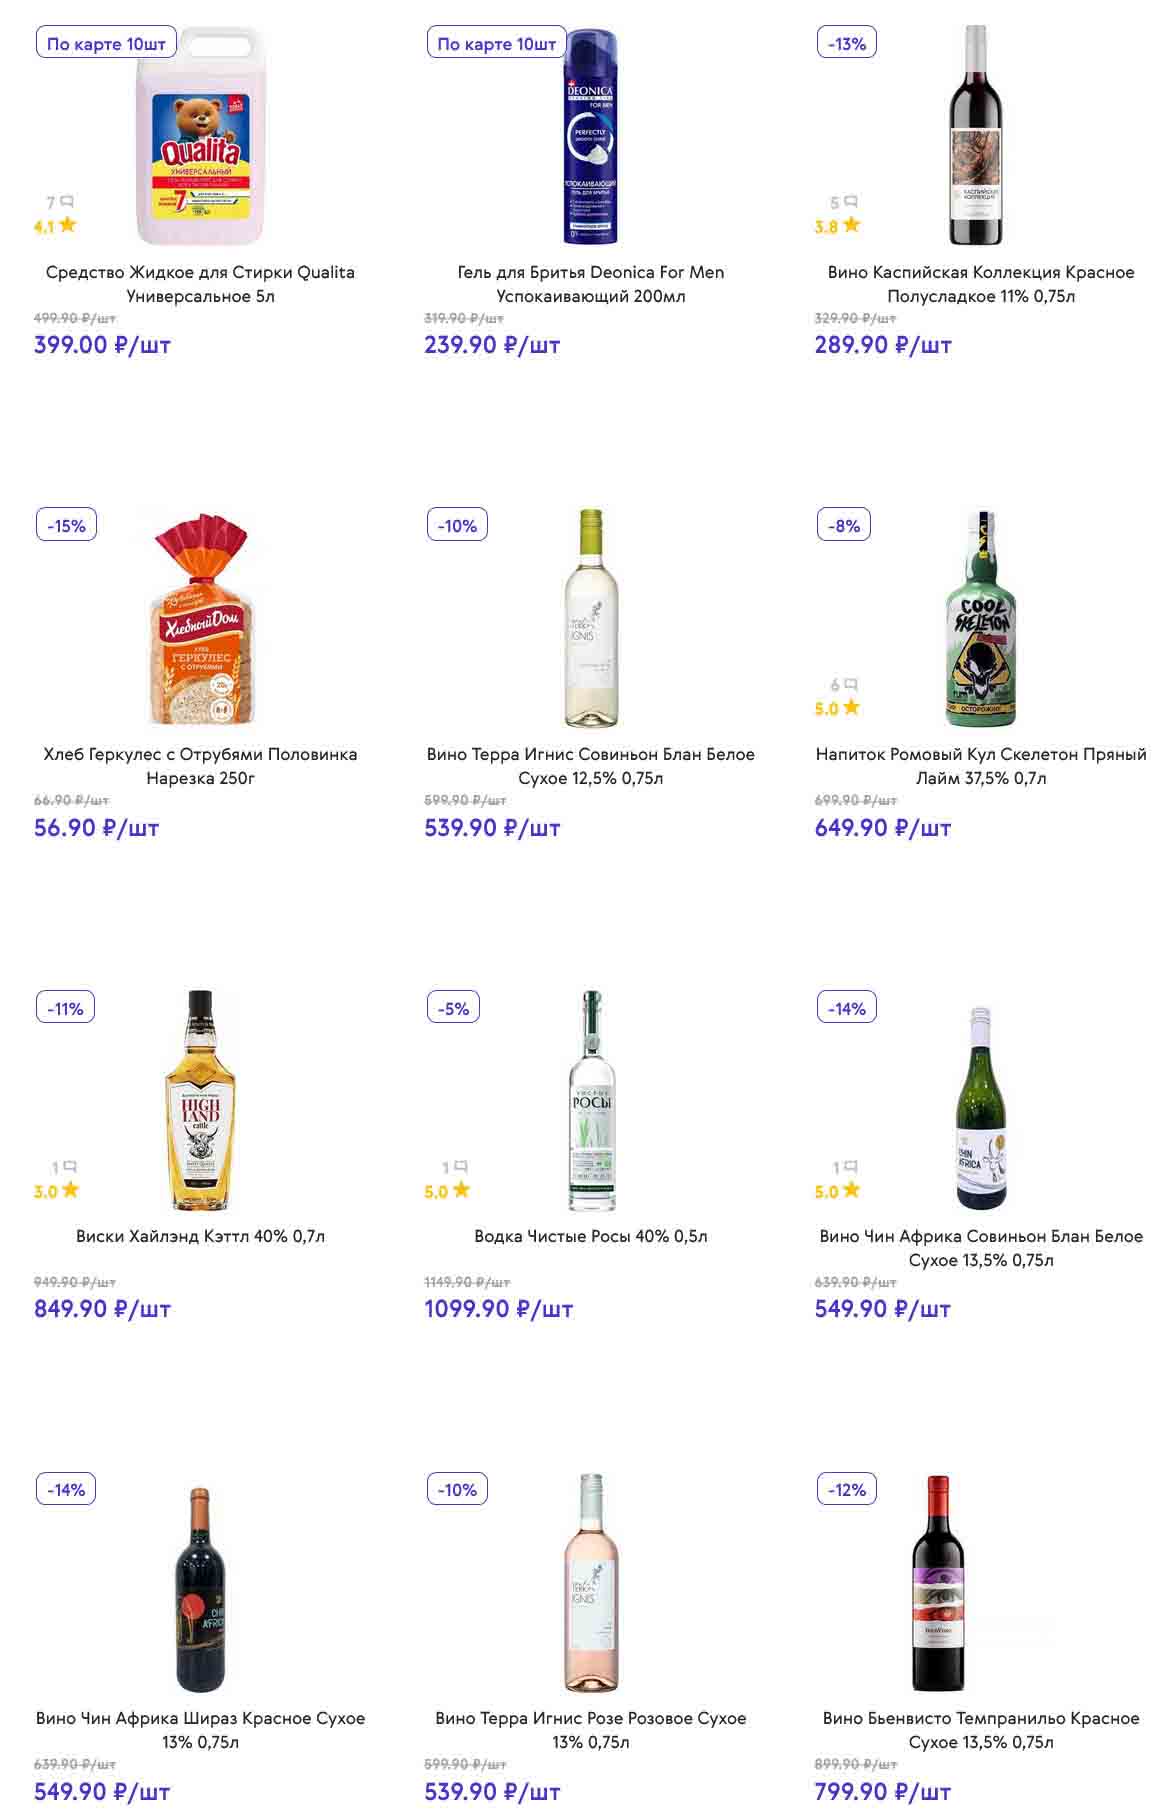Open the Highland Cattle whisky bottle image
Viewport: 1176px width, 1809px height.
click(x=200, y=1100)
